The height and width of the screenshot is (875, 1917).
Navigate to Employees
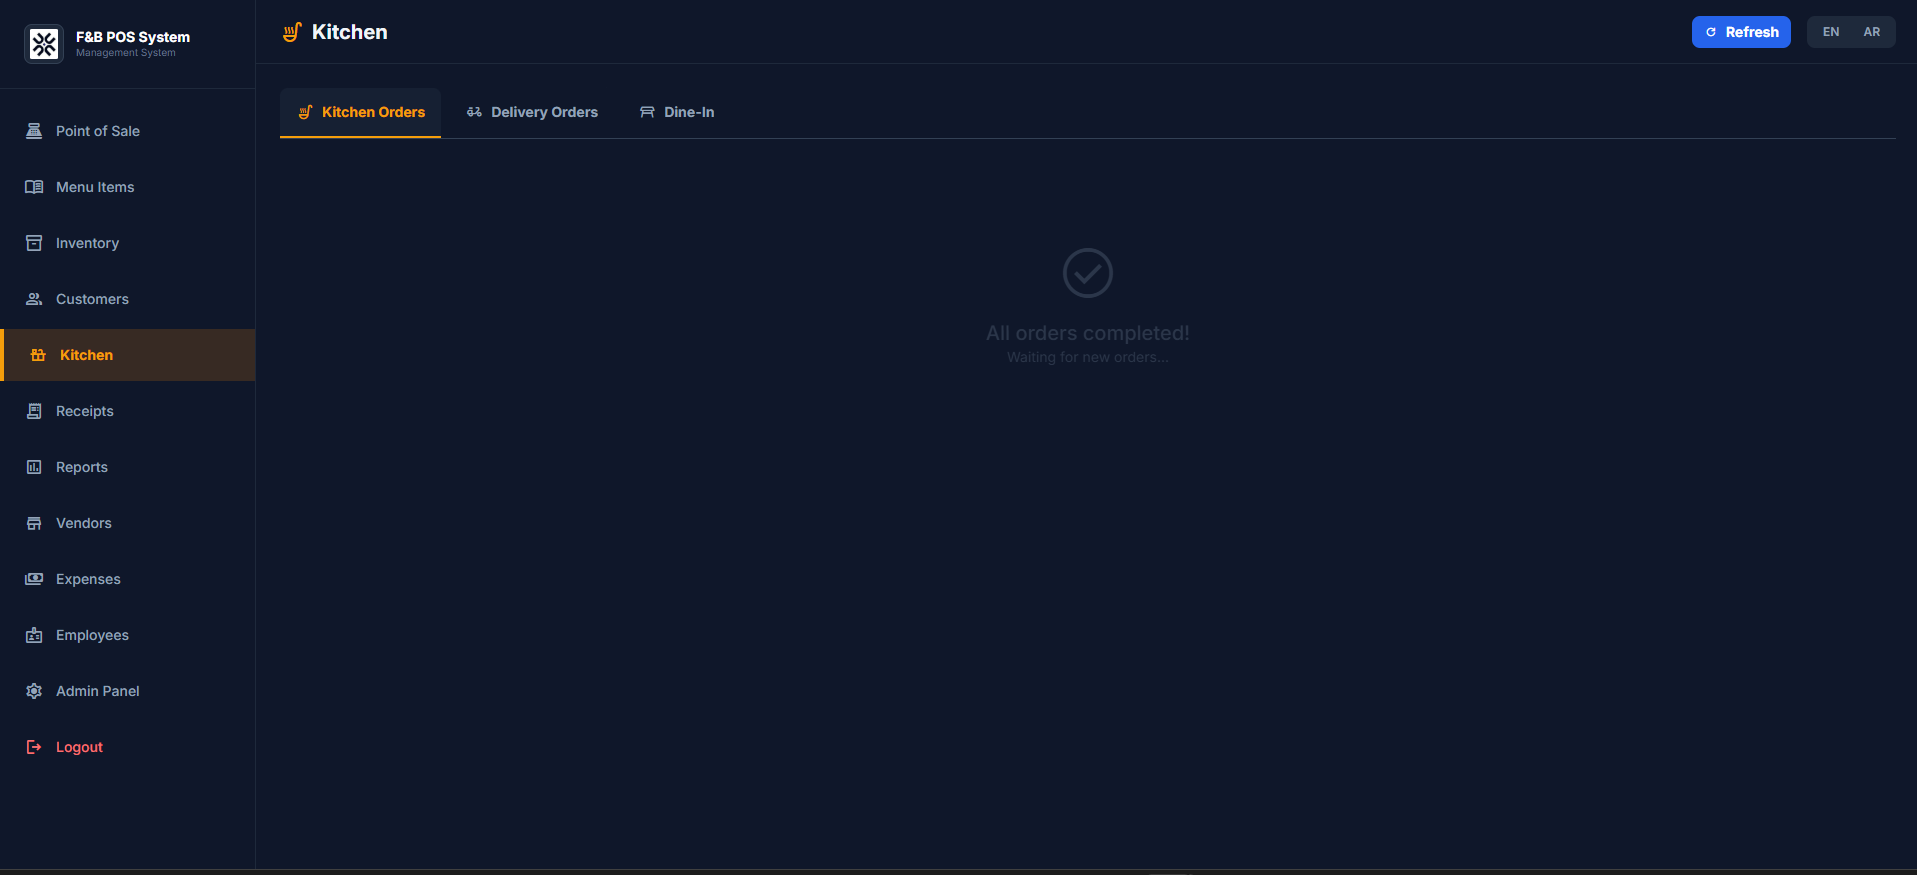pos(128,635)
